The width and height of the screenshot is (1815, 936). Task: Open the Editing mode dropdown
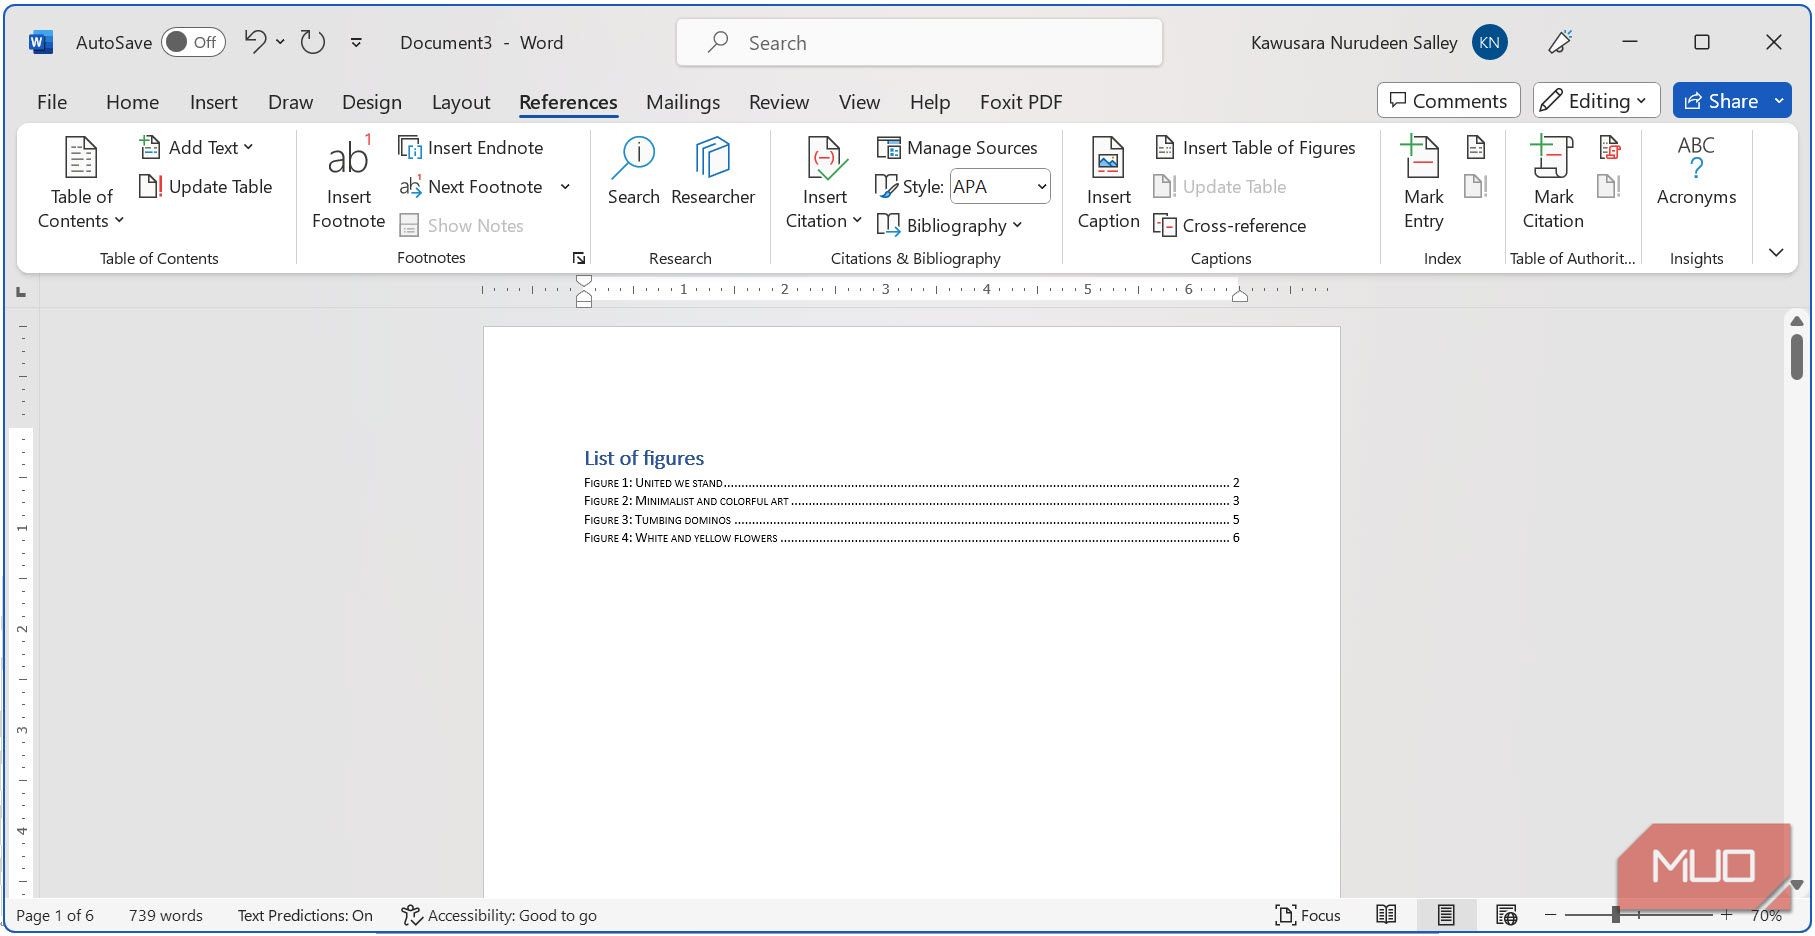pyautogui.click(x=1596, y=101)
